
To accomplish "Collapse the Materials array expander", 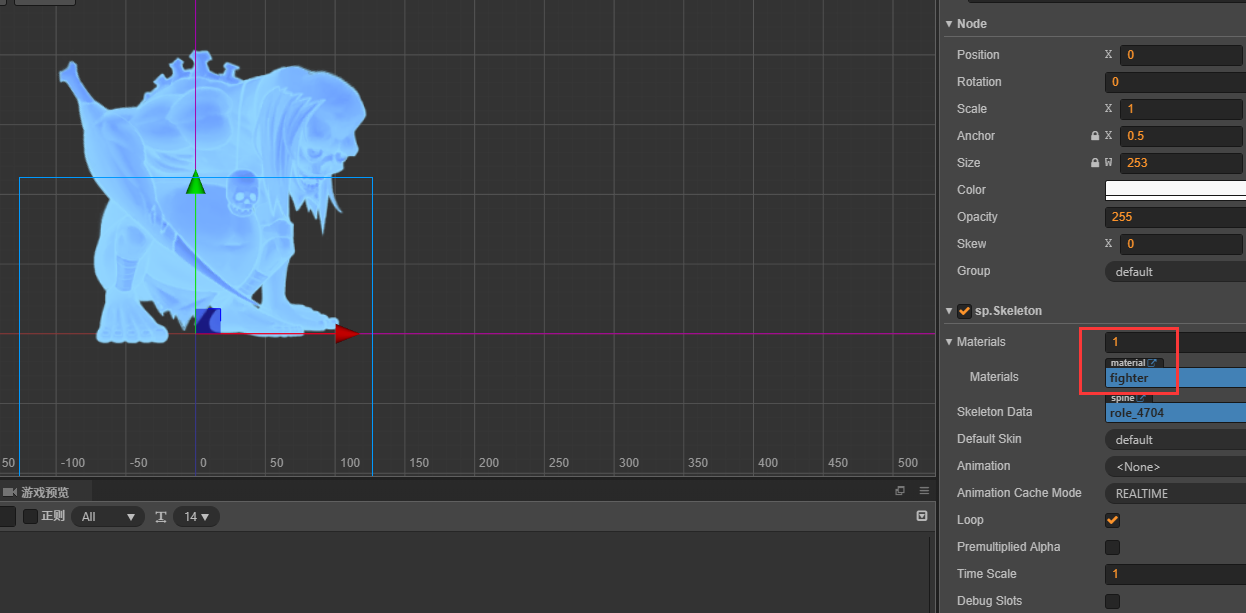I will pyautogui.click(x=949, y=342).
